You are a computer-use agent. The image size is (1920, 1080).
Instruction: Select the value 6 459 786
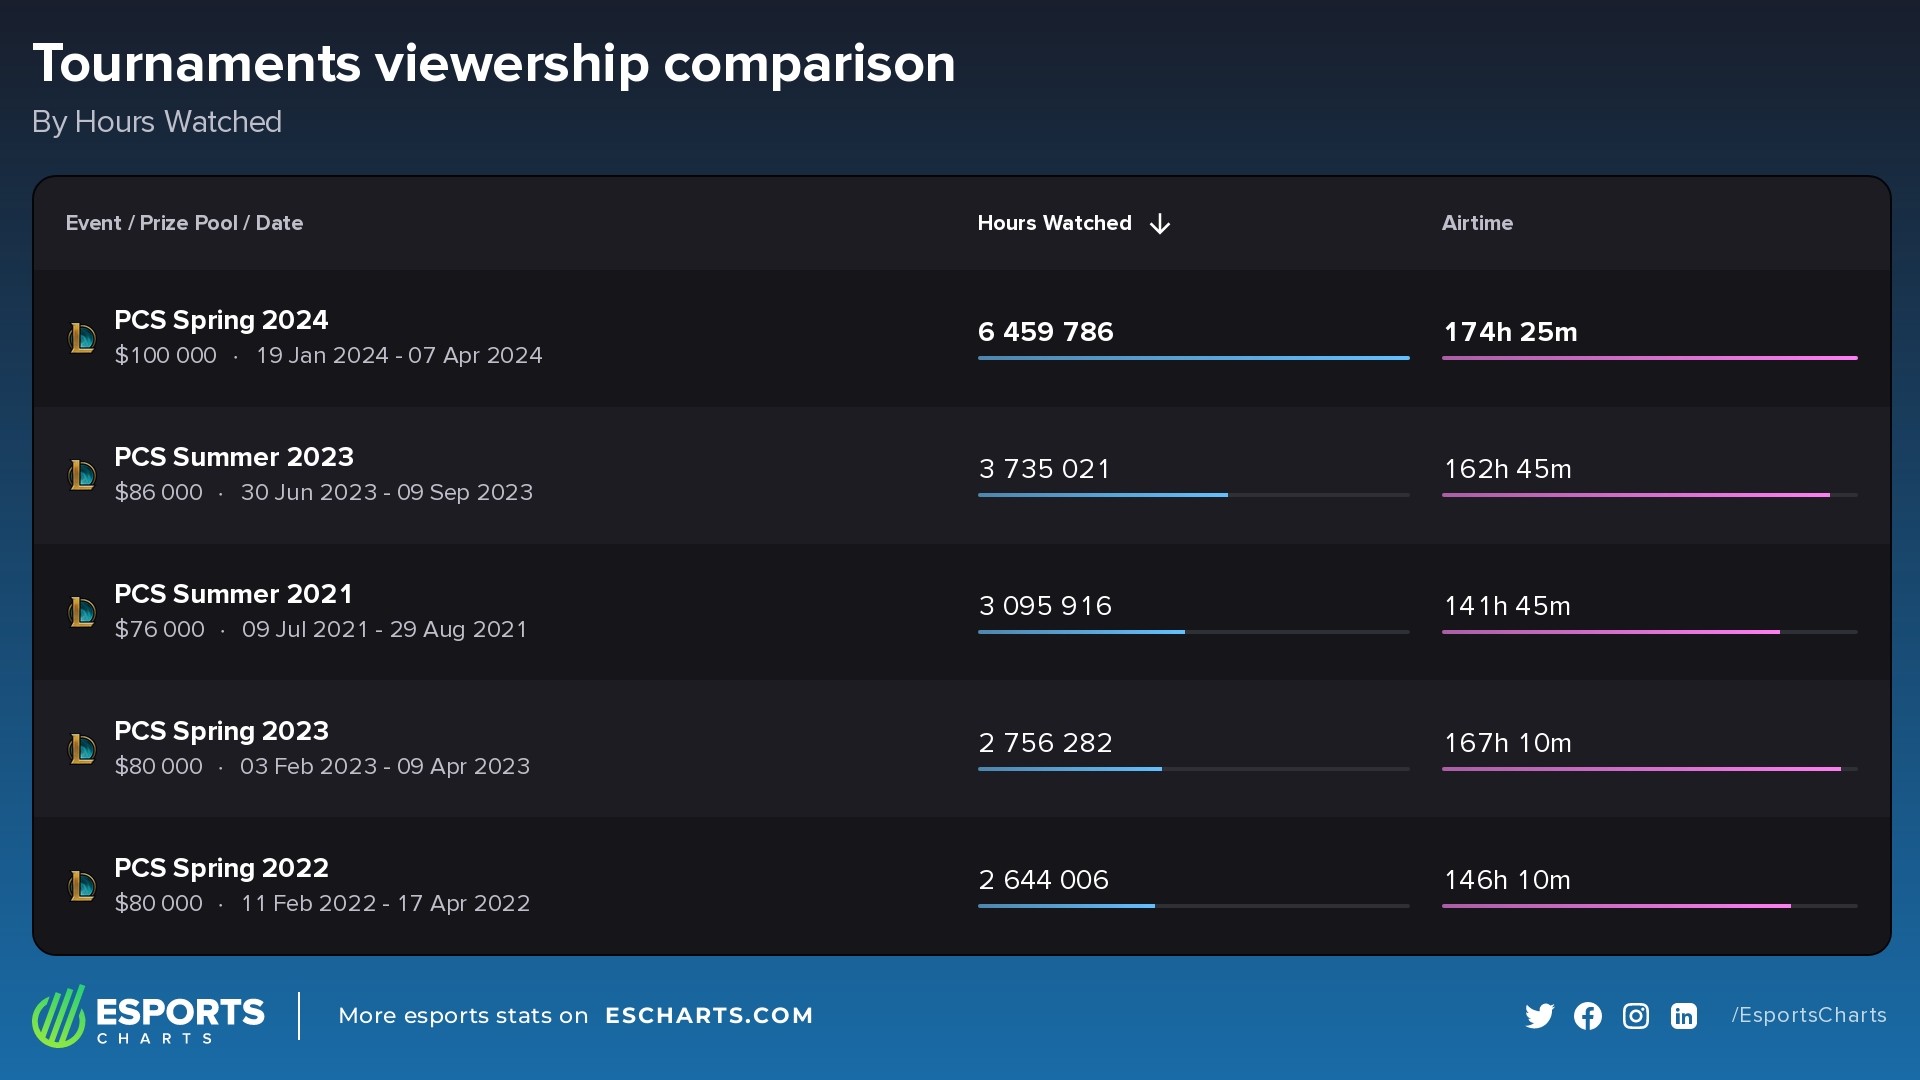click(1045, 332)
